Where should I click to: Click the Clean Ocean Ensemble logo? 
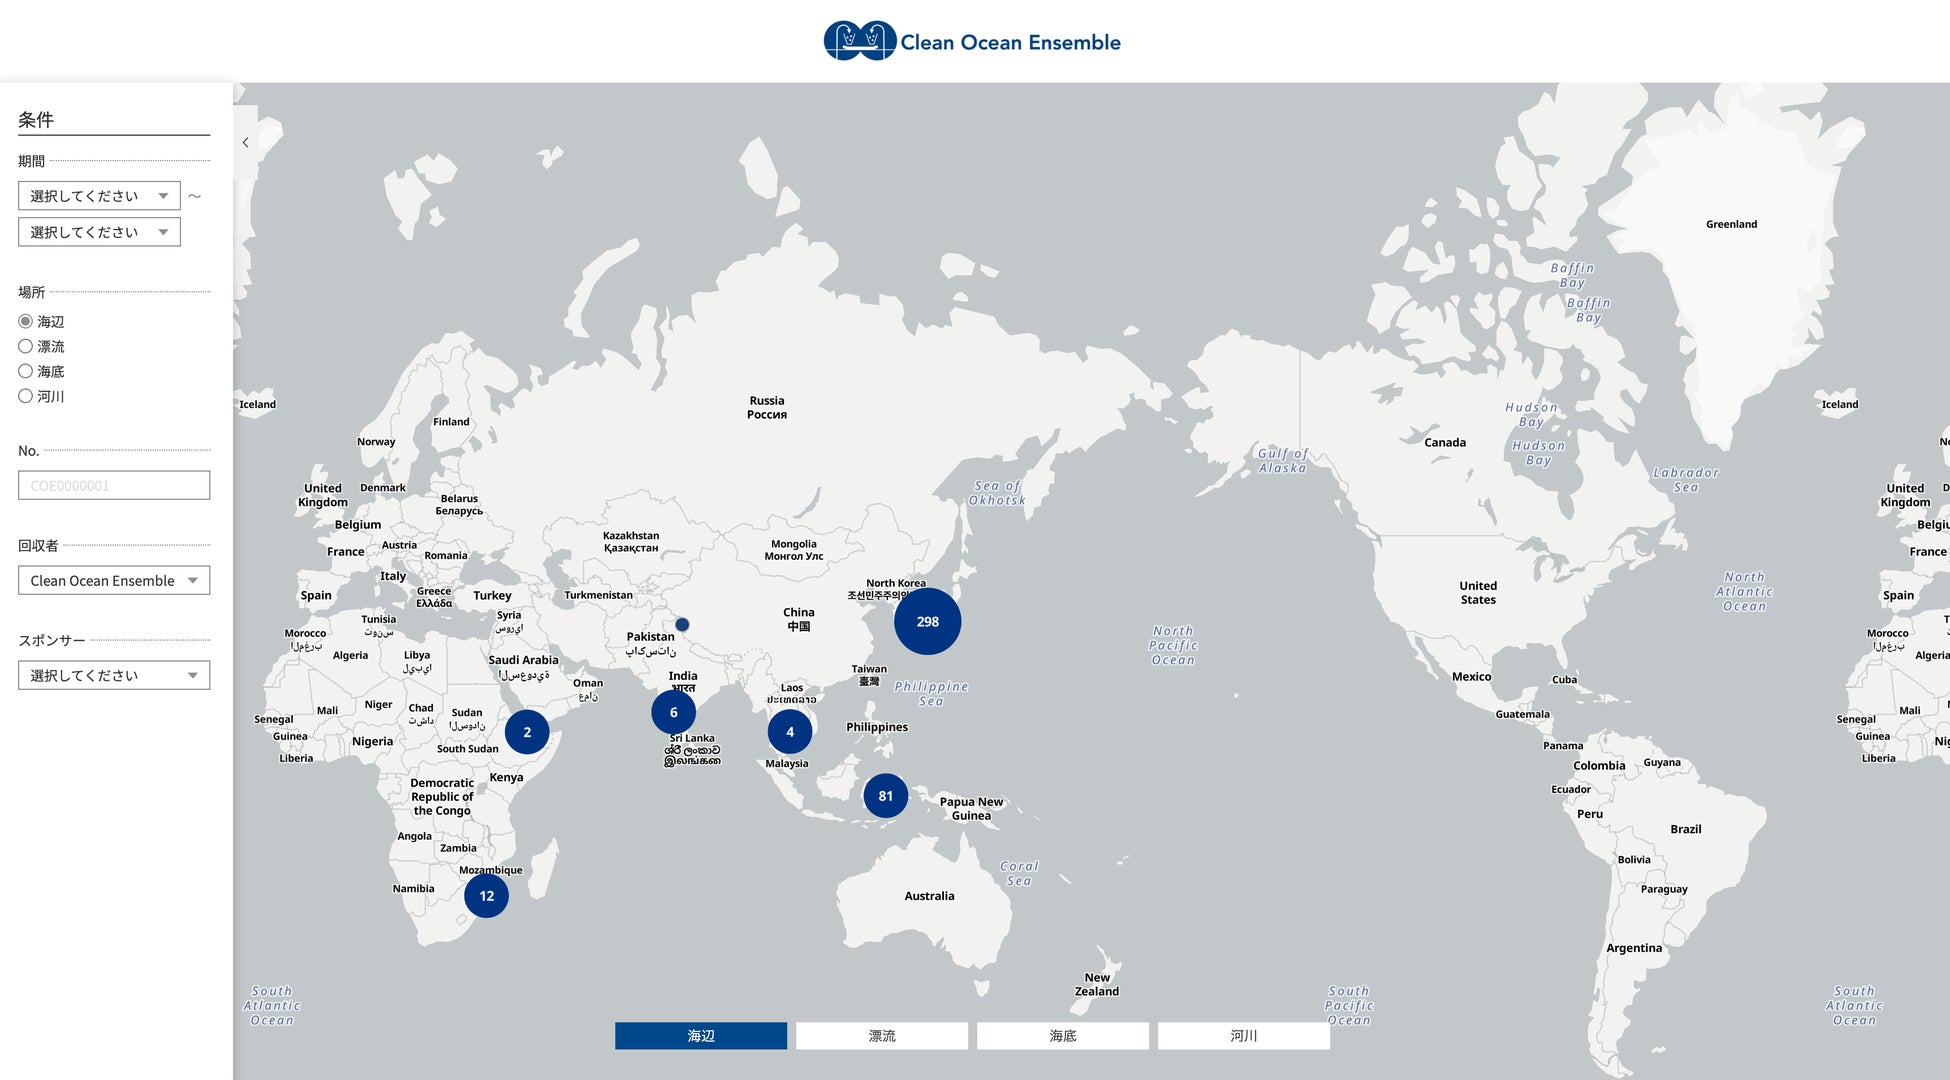[x=972, y=41]
